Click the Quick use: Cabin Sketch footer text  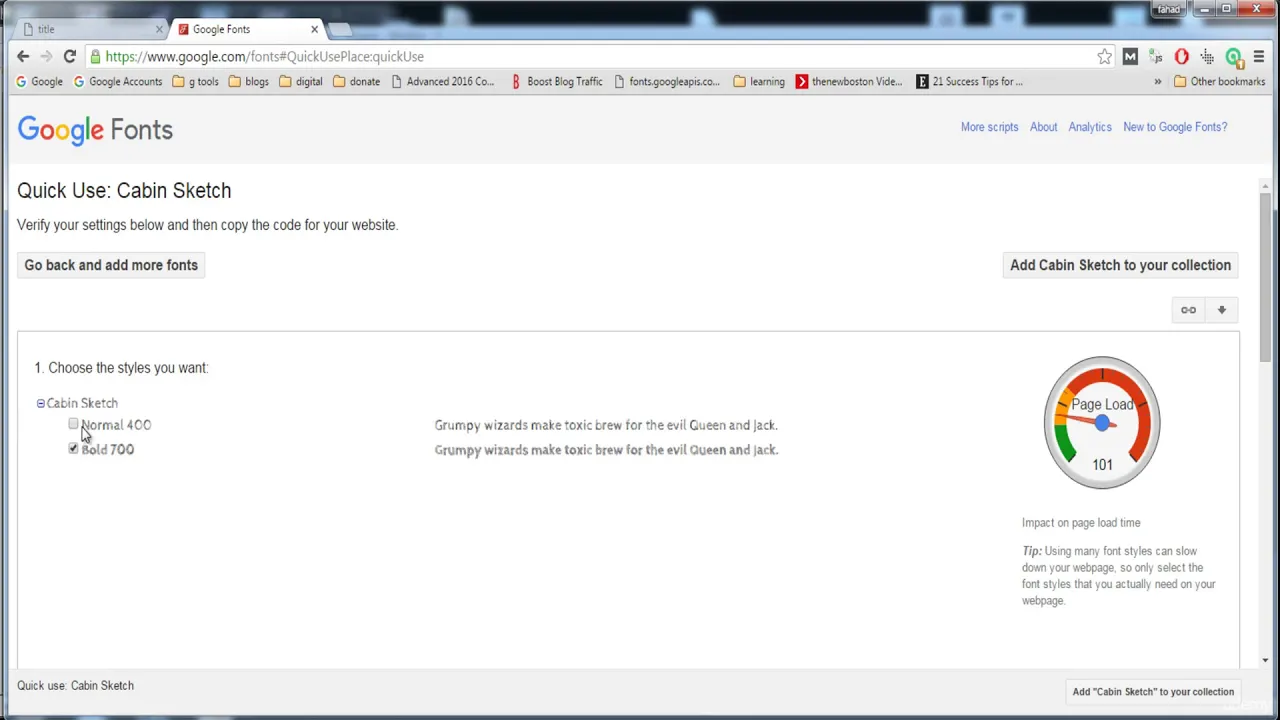tap(75, 686)
